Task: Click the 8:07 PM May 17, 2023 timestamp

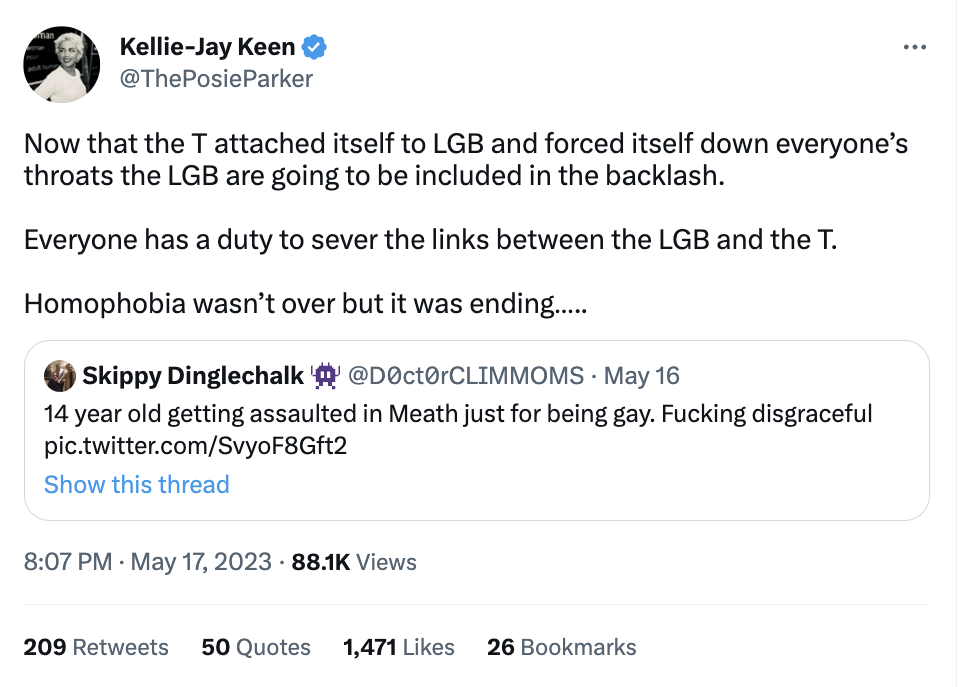Action: pyautogui.click(x=148, y=562)
